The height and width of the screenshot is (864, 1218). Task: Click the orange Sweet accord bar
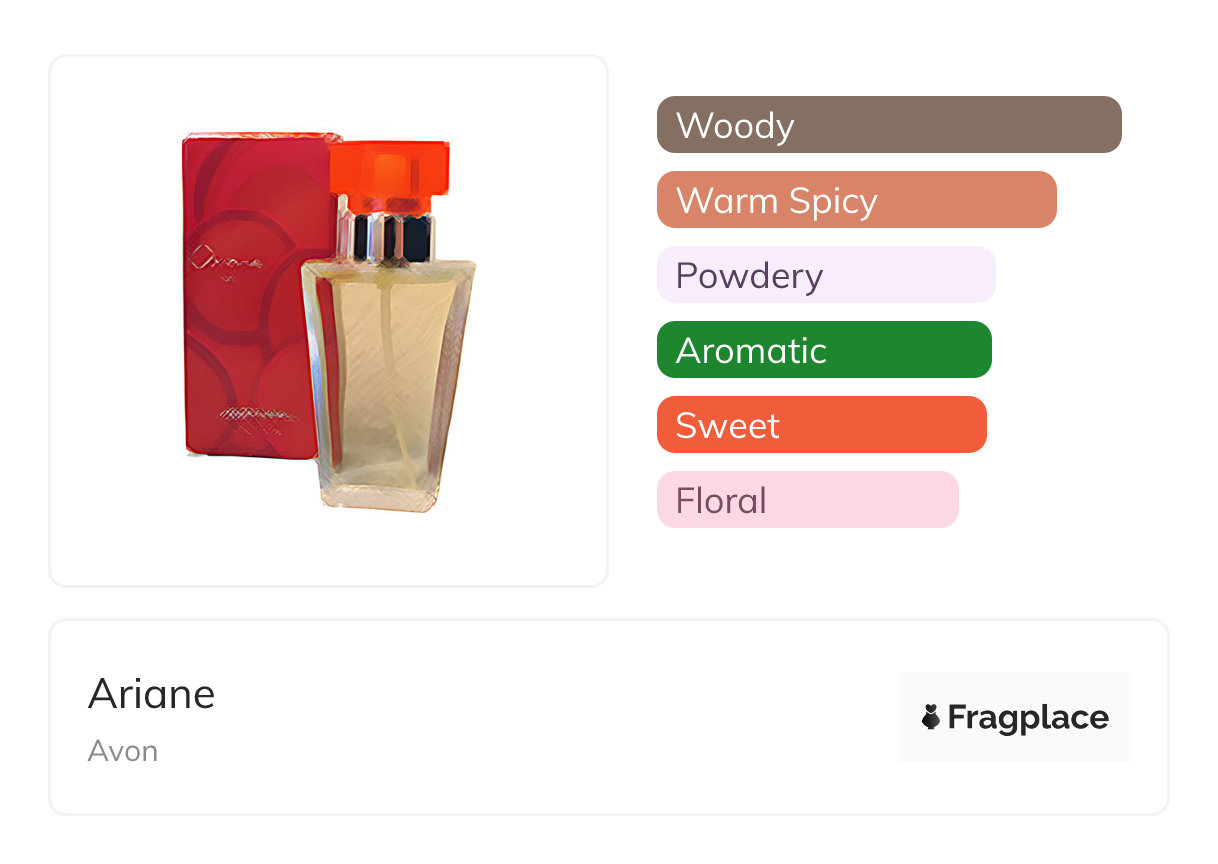[x=821, y=425]
